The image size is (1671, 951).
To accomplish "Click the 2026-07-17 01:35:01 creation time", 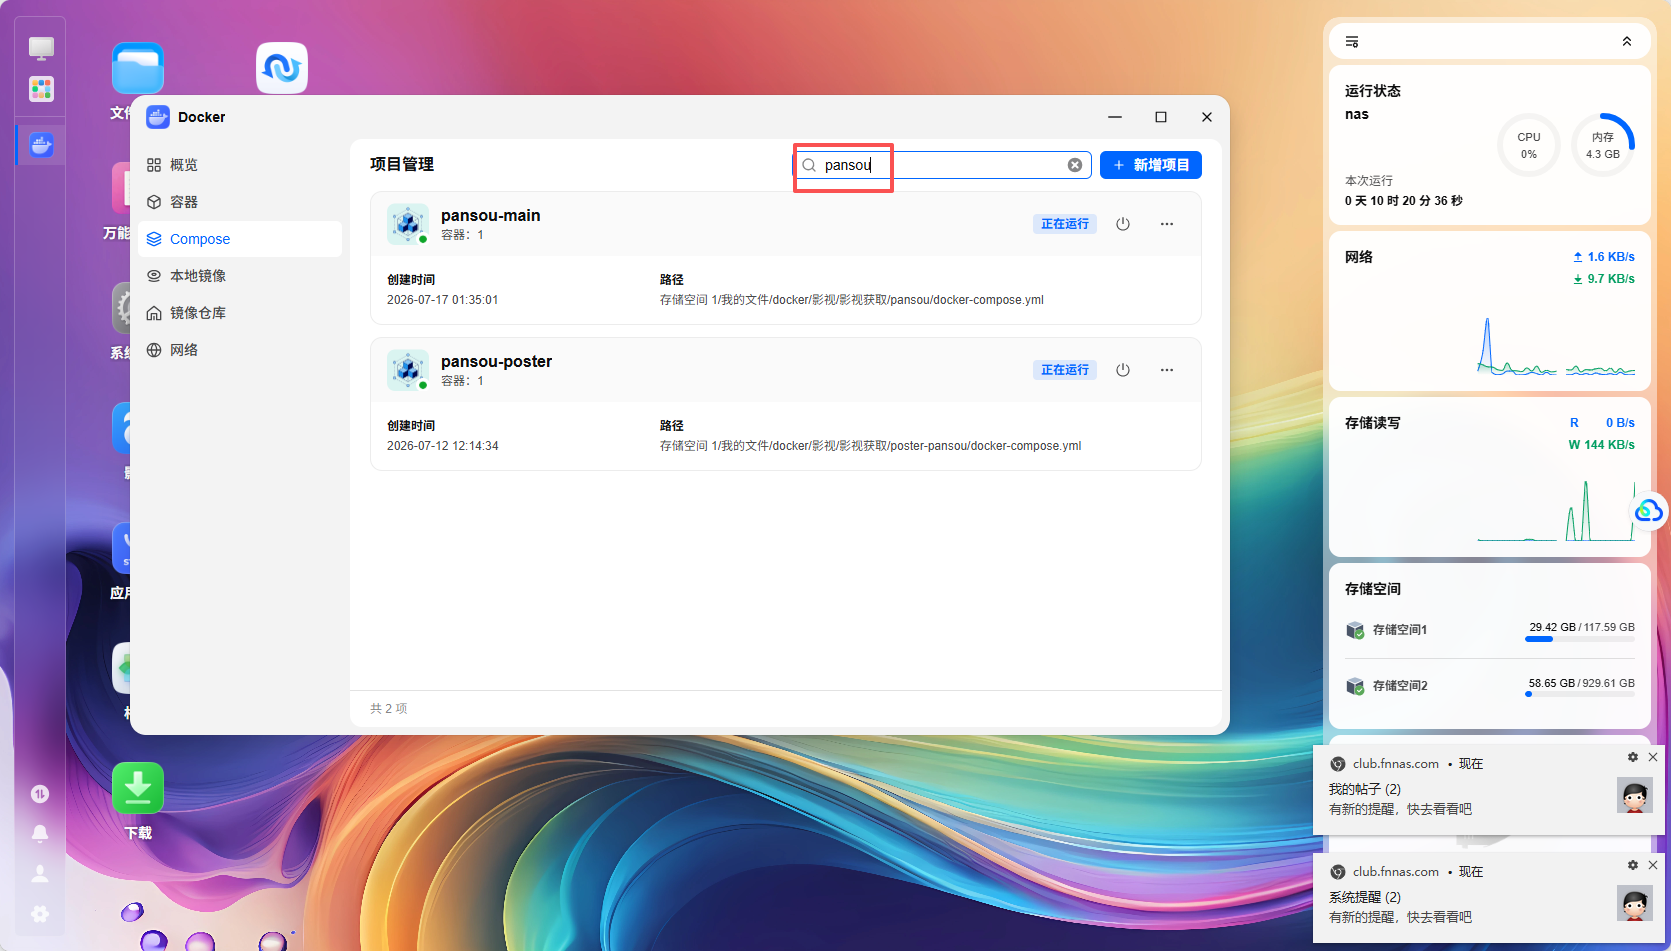I will [x=442, y=300].
